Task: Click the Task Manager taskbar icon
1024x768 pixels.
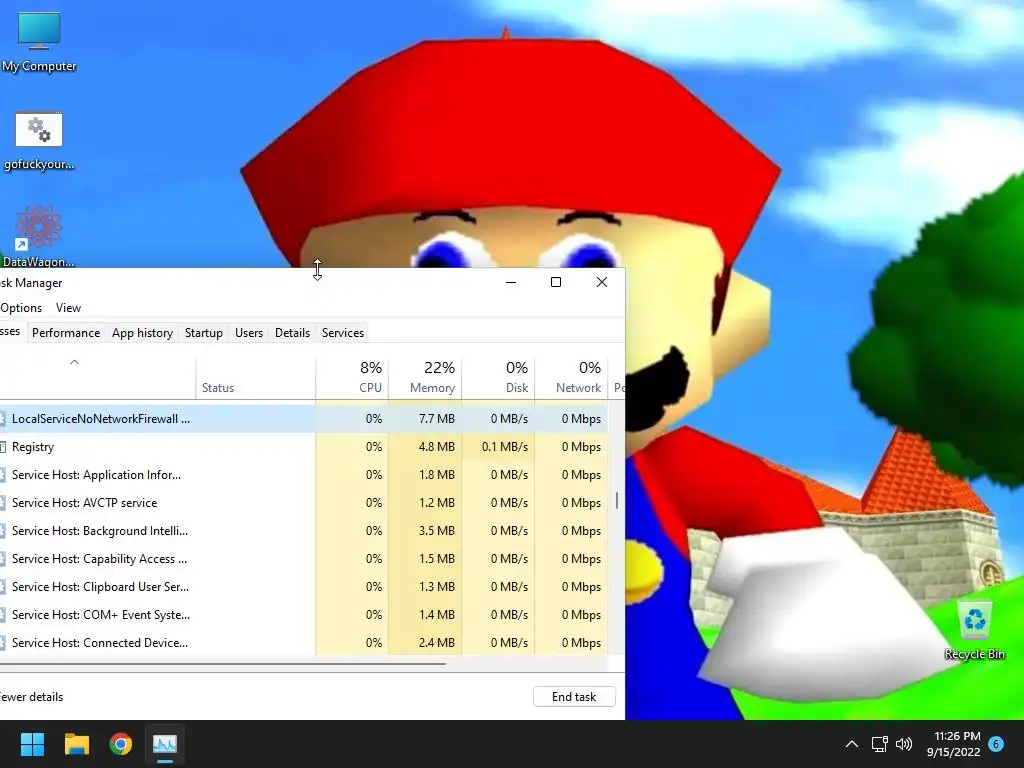Action: (x=165, y=744)
